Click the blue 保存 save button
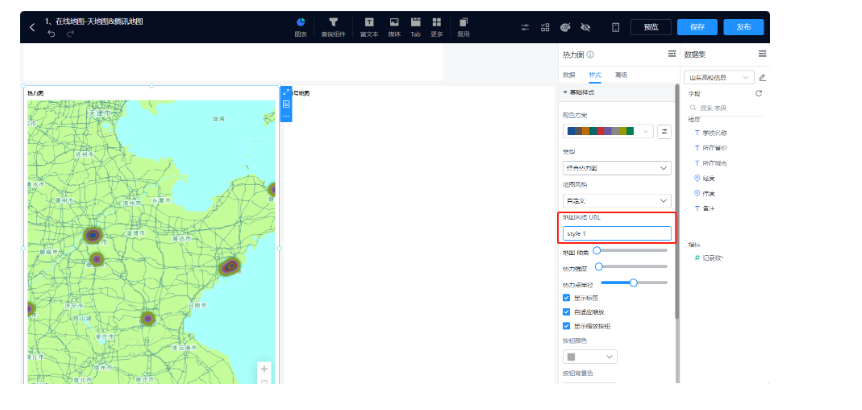The height and width of the screenshot is (410, 862). 697,27
